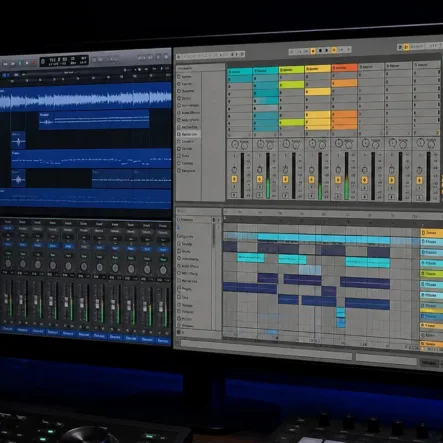This screenshot has width=443, height=443.
Task: Select the highlighted row in upper browser list
Action: coord(188,134)
